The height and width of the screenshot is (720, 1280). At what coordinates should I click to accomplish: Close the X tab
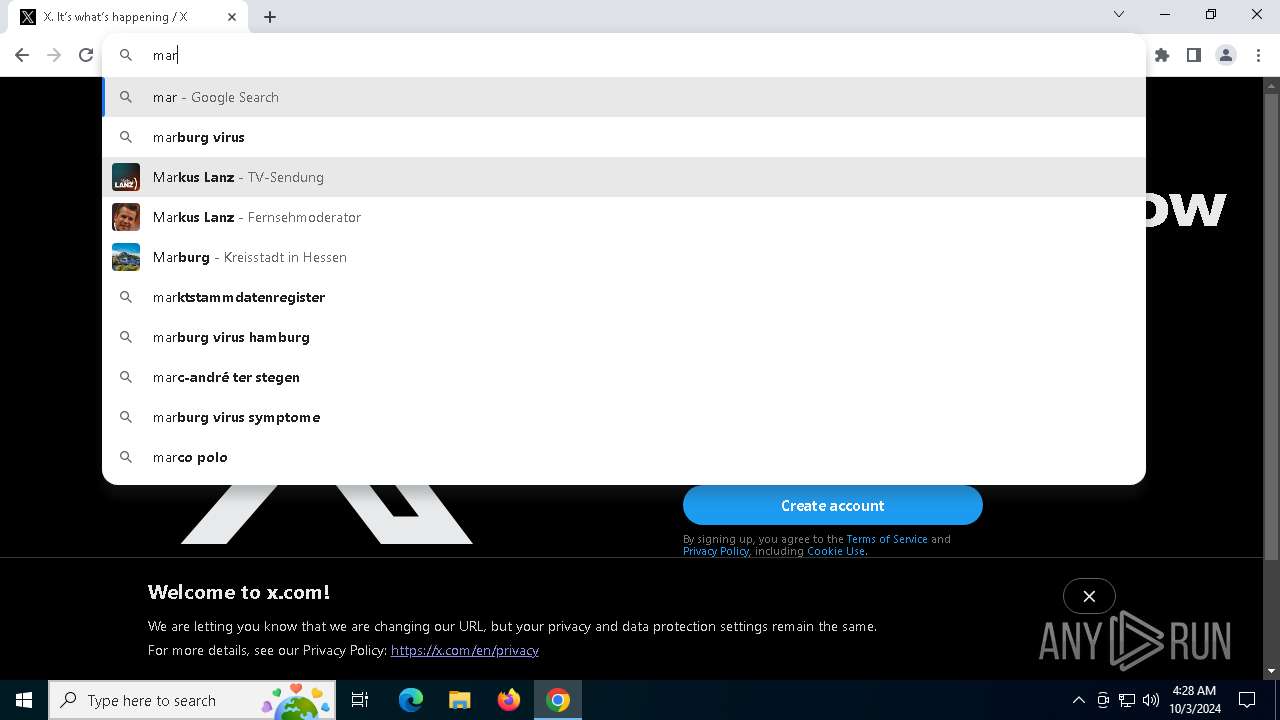click(232, 17)
